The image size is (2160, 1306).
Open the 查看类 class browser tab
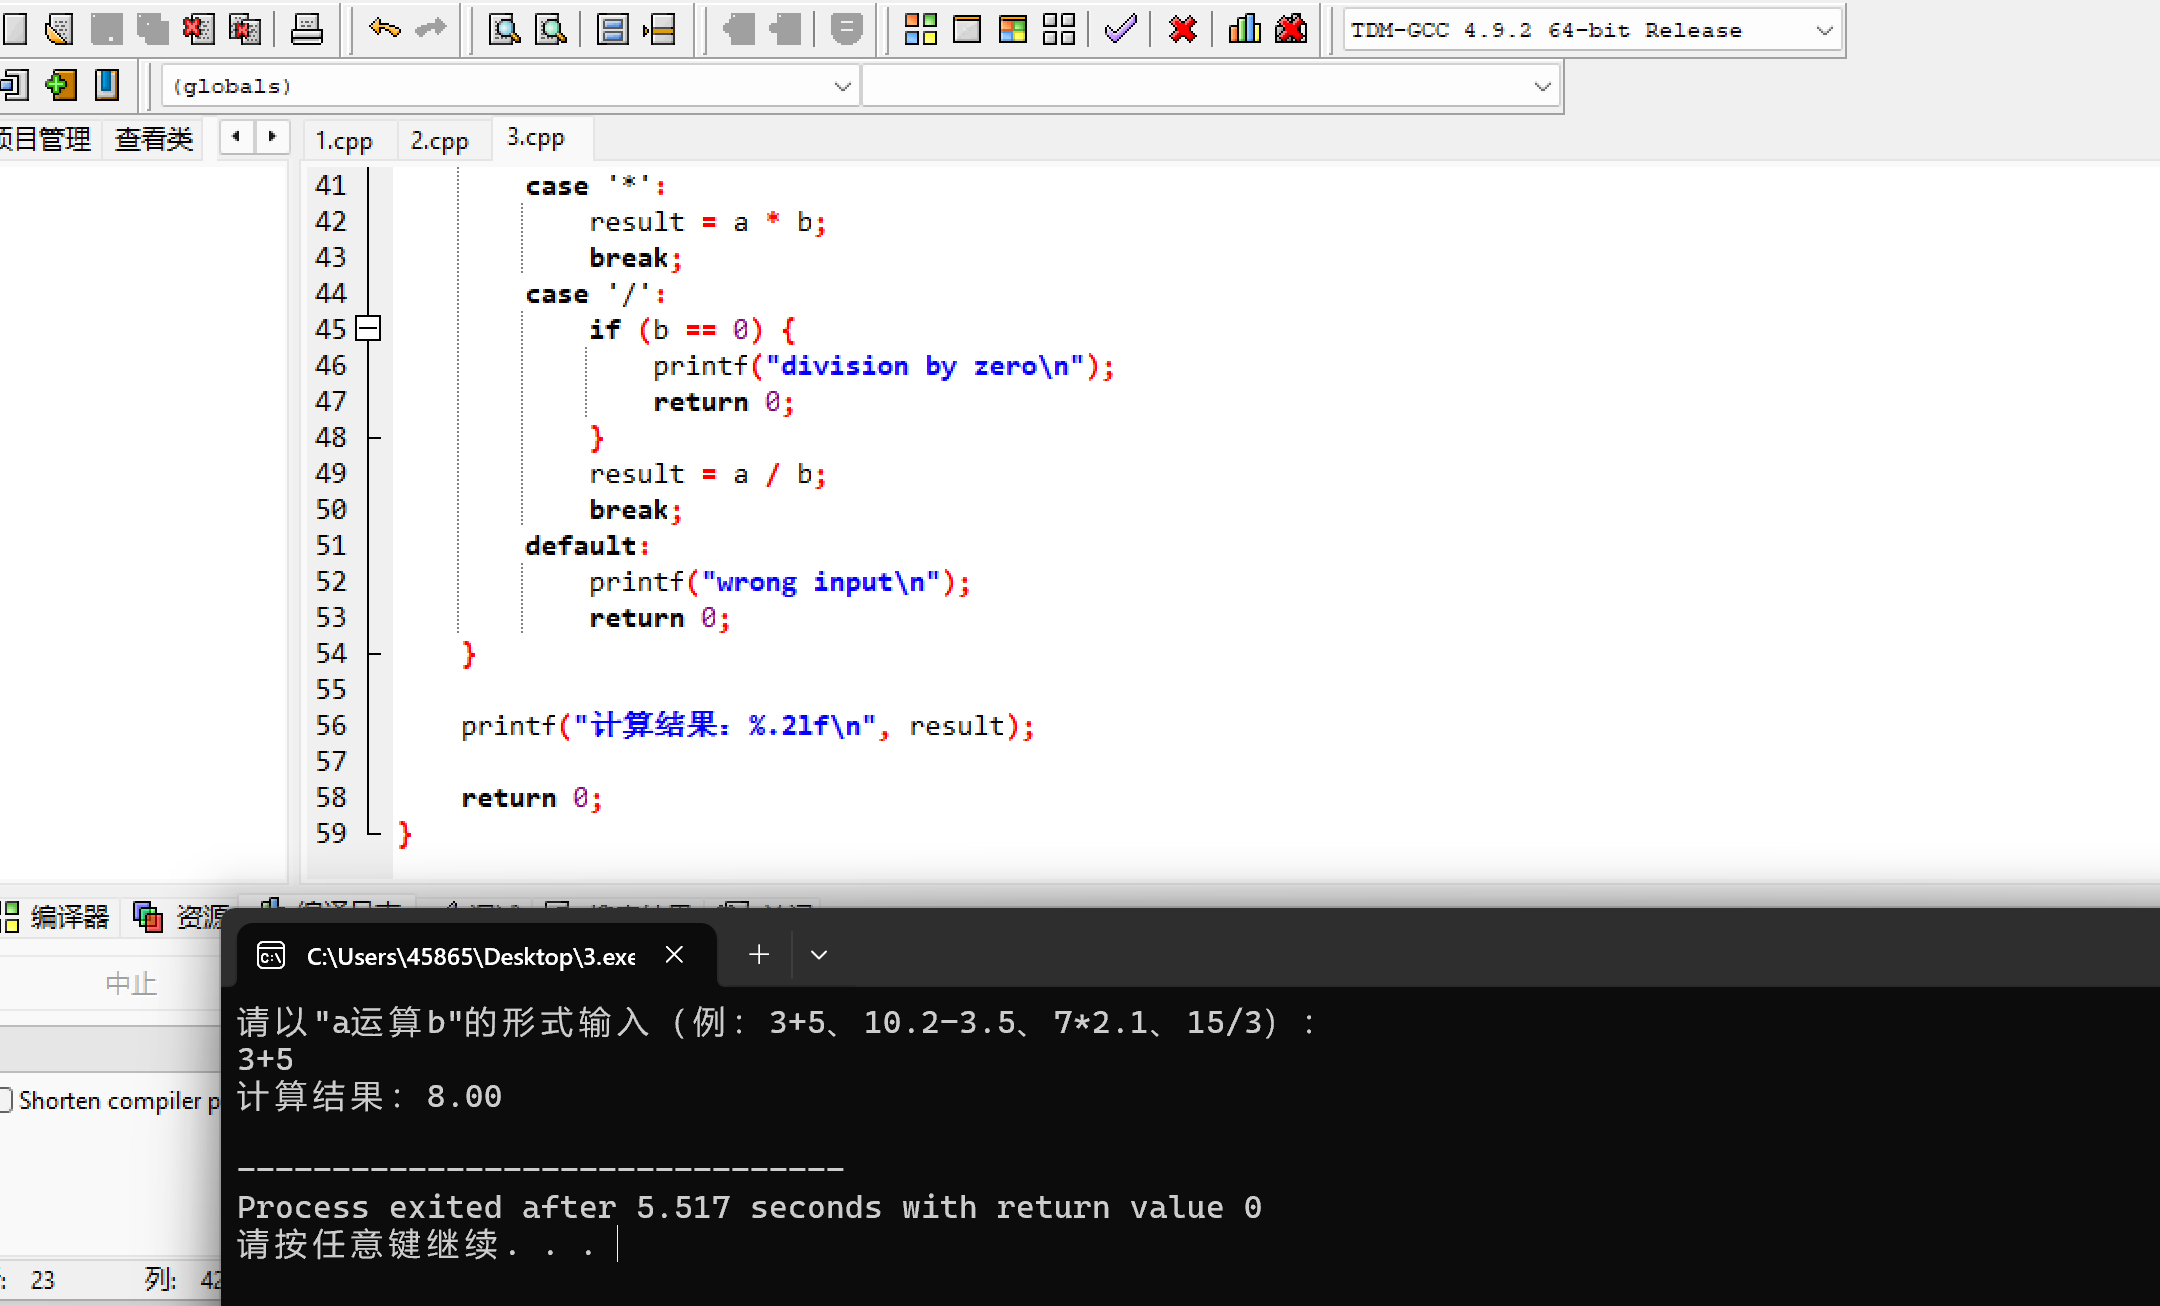coord(153,138)
